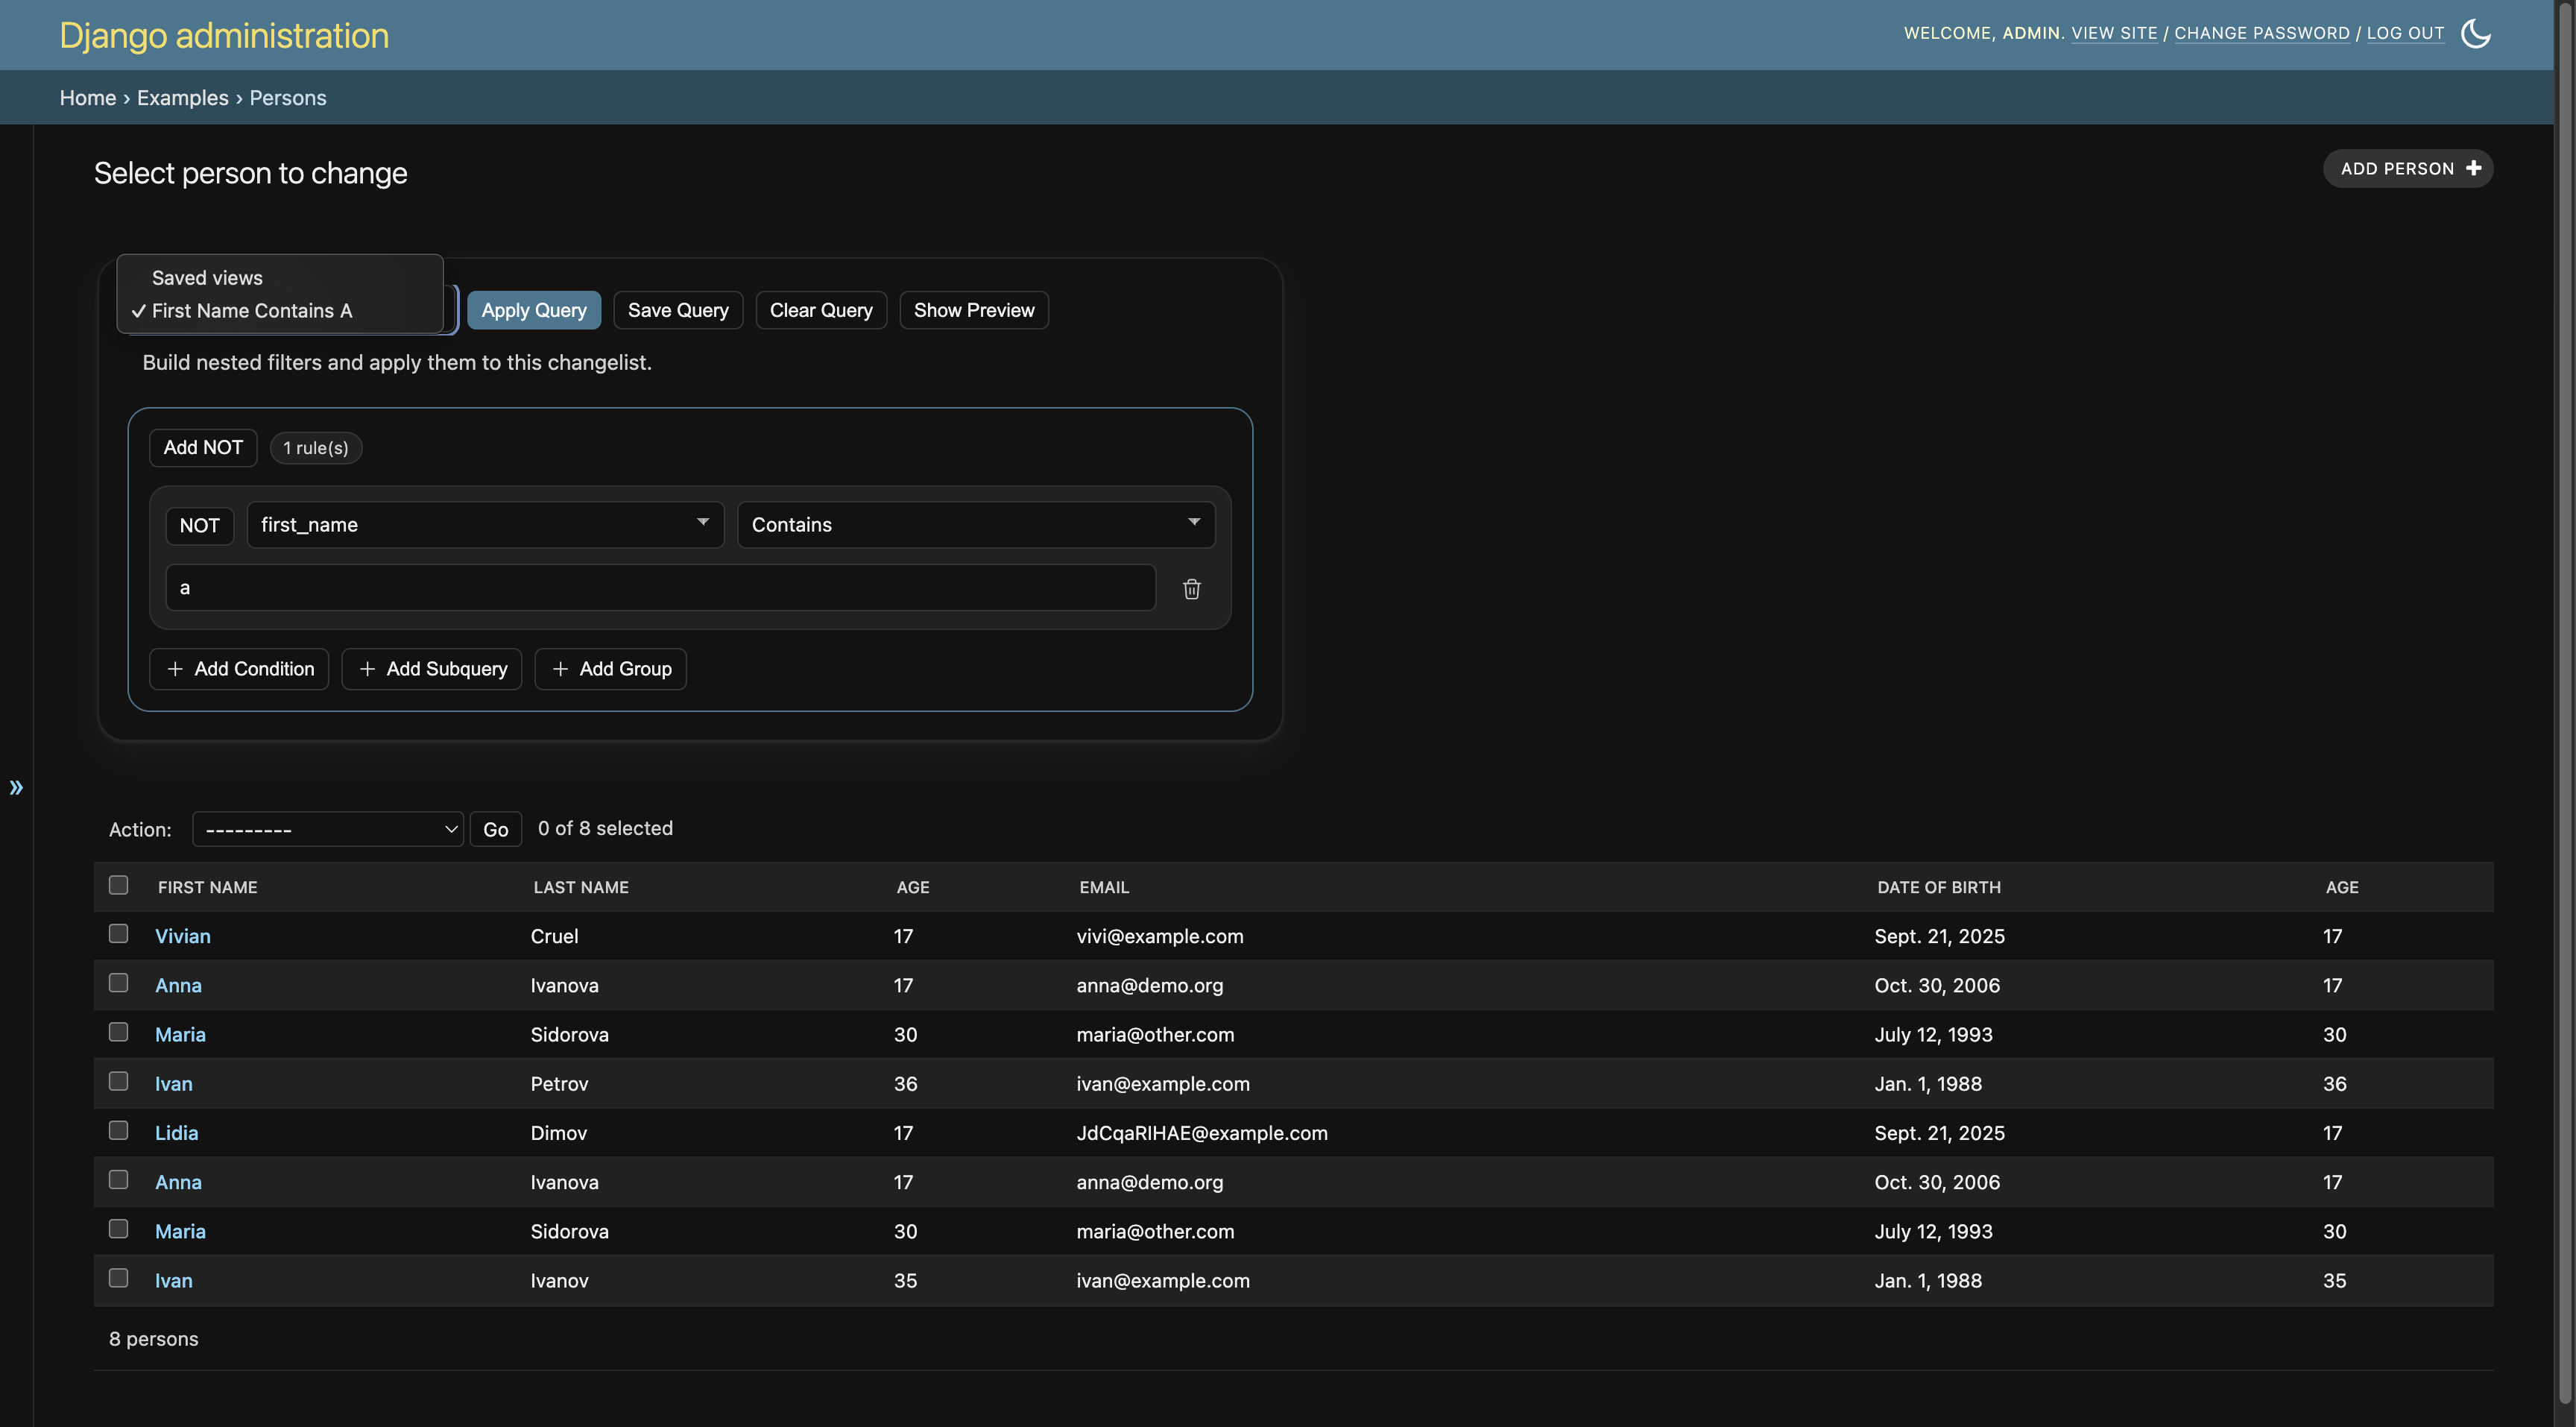Screen dimensions: 2576x1427
Task: Expand the sidebar with double-chevron icon
Action: pyautogui.click(x=16, y=787)
